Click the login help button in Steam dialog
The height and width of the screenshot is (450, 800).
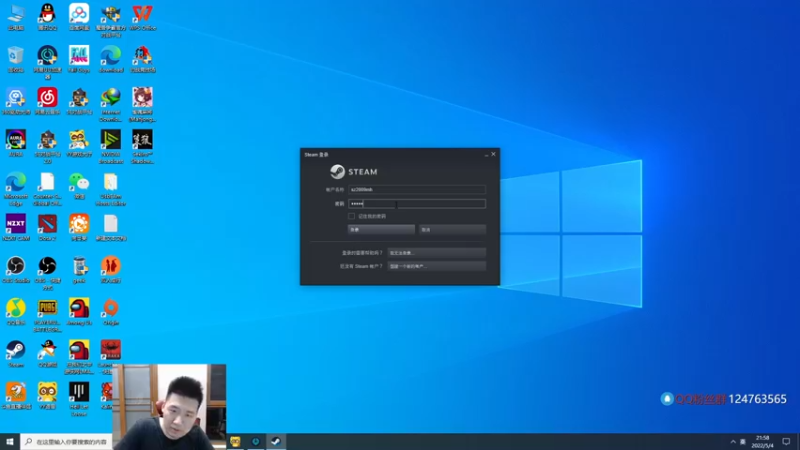(436, 253)
